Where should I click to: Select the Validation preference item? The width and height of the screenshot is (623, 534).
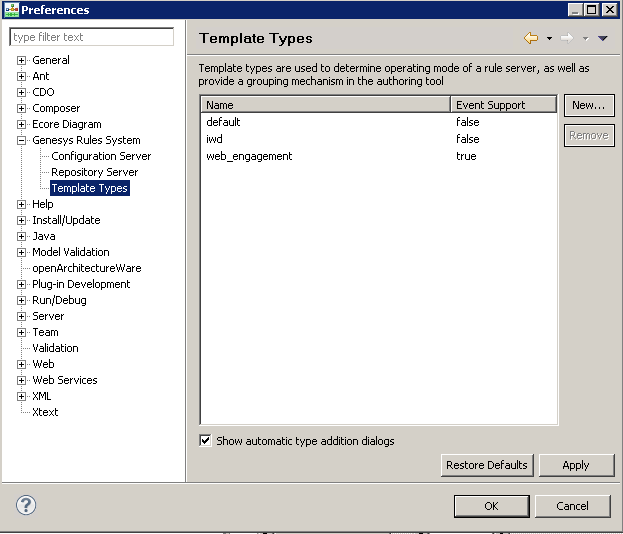55,348
